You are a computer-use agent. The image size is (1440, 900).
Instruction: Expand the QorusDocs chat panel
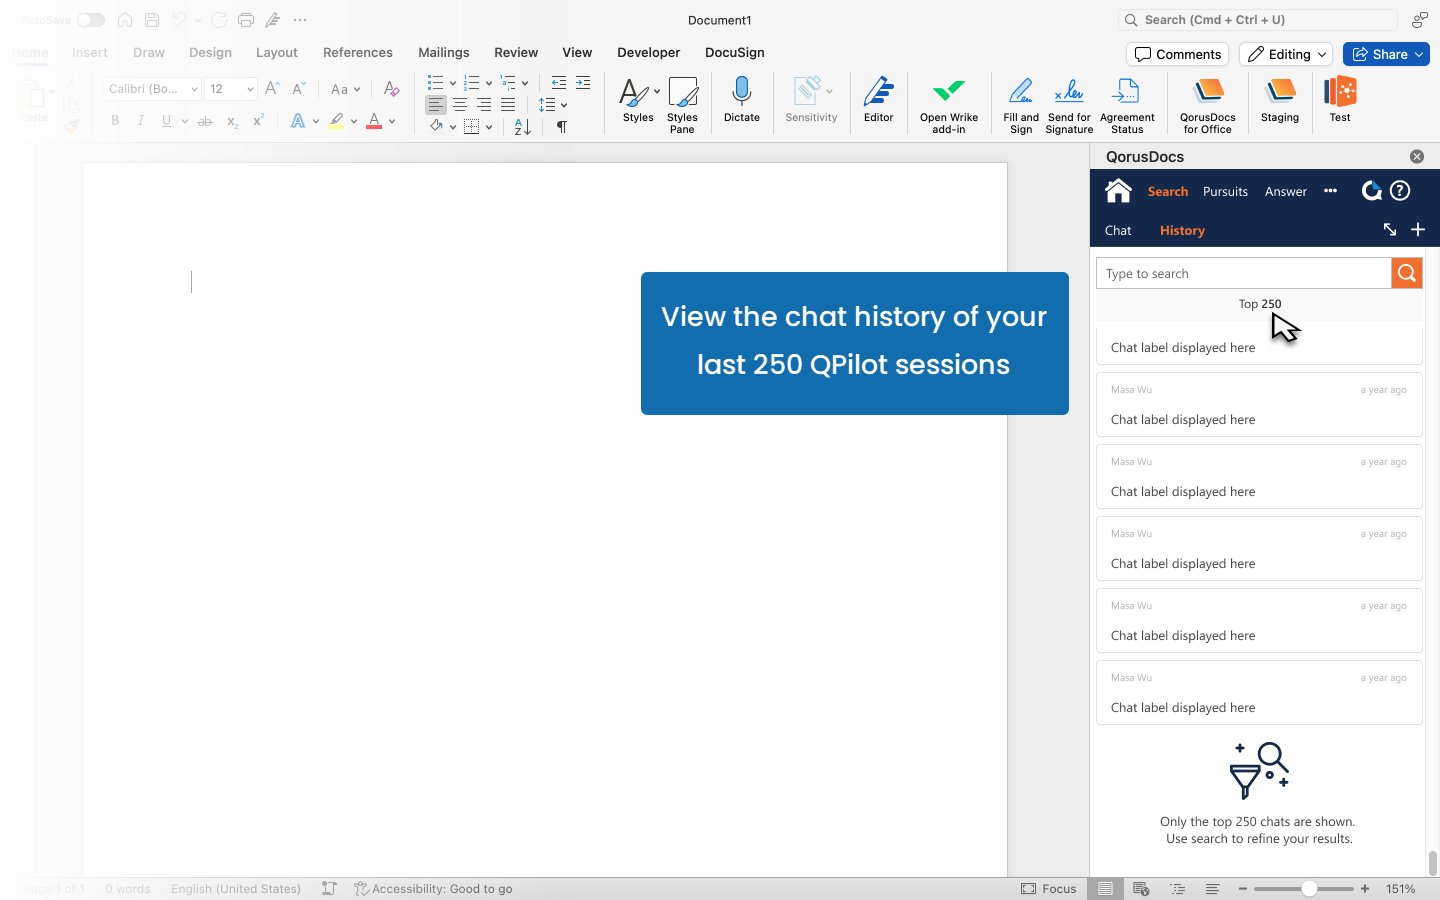(1389, 230)
